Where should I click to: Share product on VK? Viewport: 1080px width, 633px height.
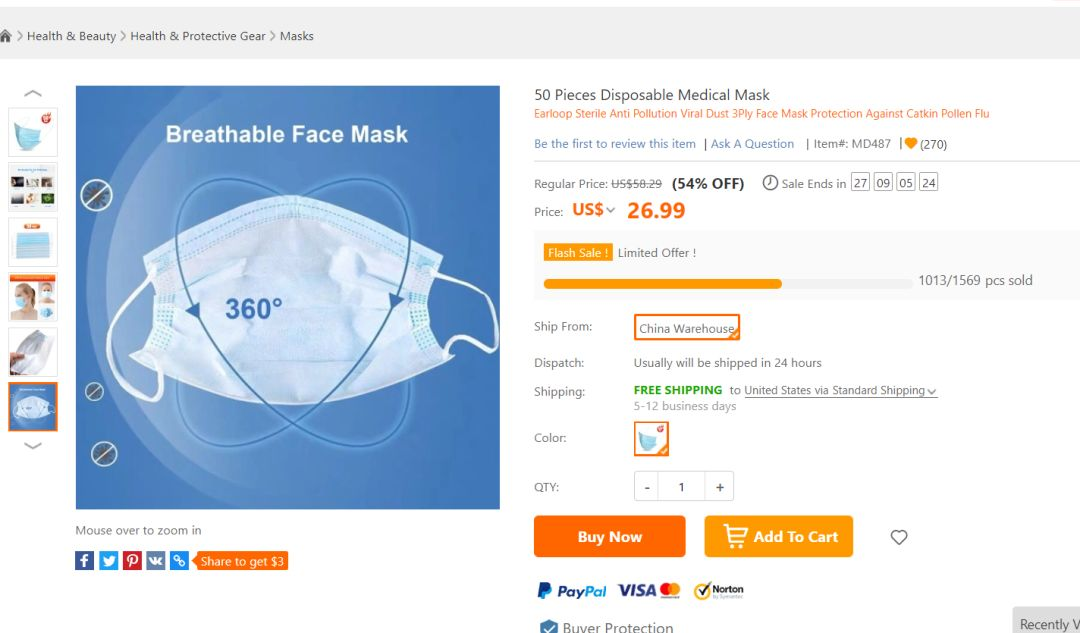click(x=155, y=561)
